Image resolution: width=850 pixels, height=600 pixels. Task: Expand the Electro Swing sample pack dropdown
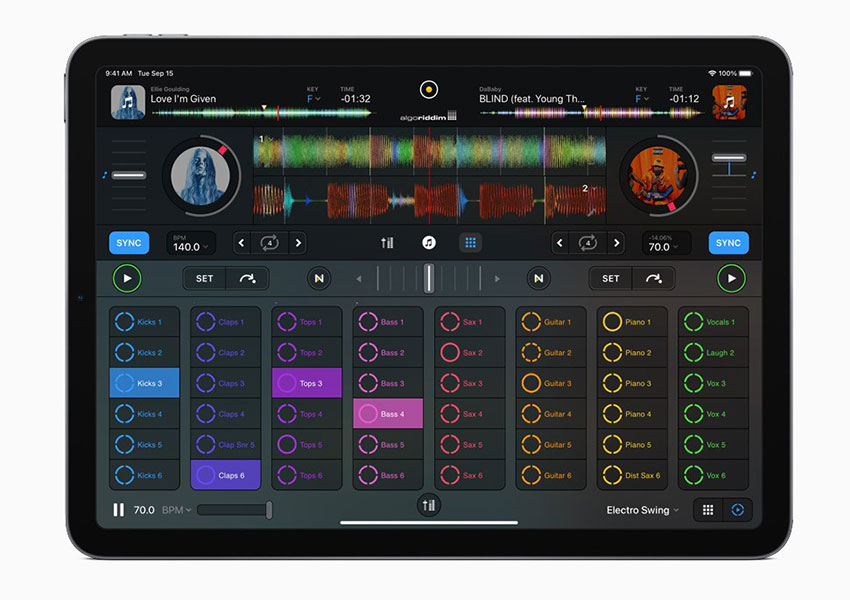(642, 510)
